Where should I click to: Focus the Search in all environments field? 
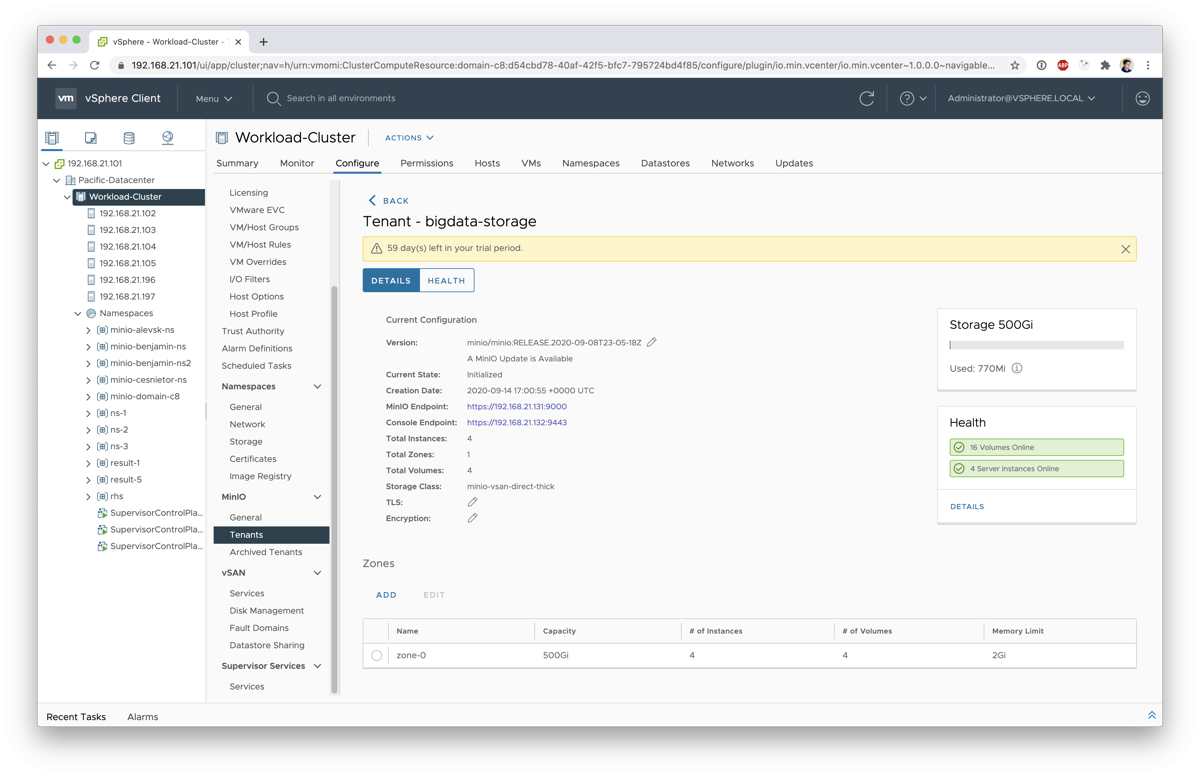point(341,98)
